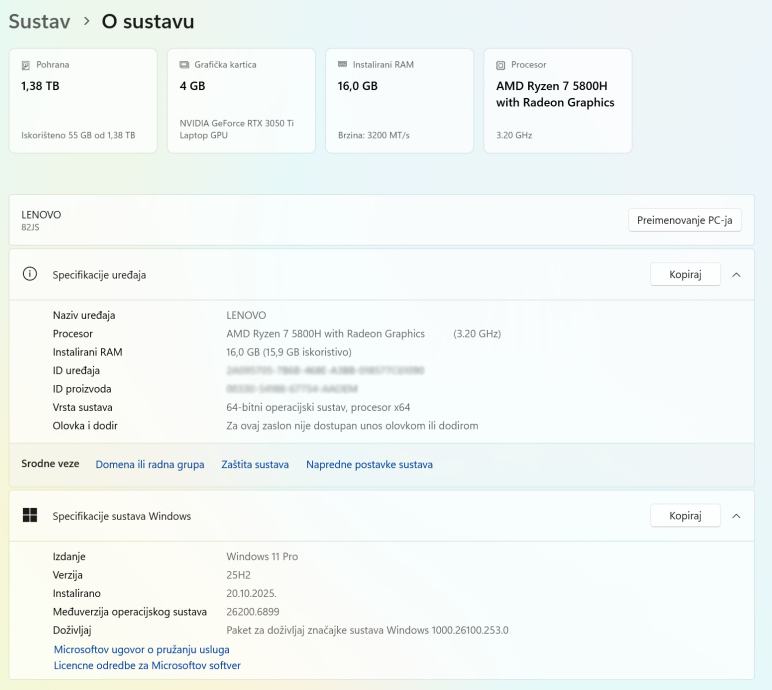This screenshot has height=690, width=772.
Task: Open the Zaštita sustava link
Action: [x=255, y=464]
